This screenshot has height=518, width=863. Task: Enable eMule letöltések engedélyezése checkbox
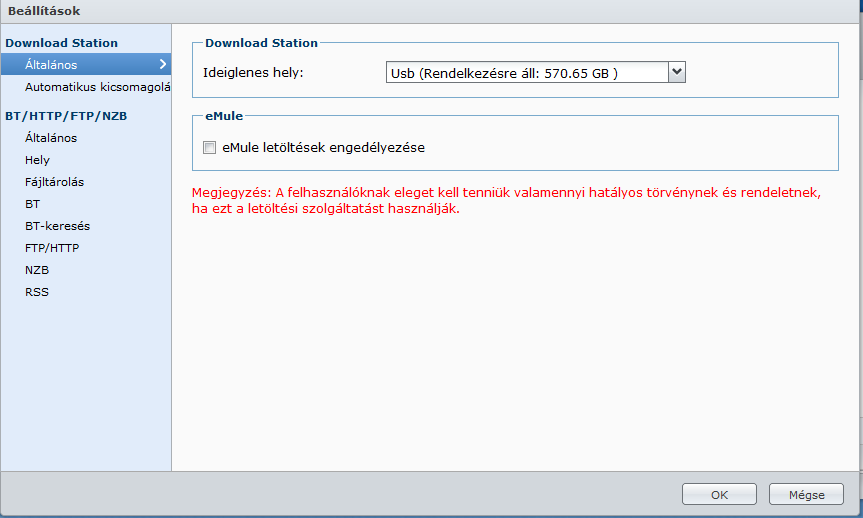[x=209, y=148]
